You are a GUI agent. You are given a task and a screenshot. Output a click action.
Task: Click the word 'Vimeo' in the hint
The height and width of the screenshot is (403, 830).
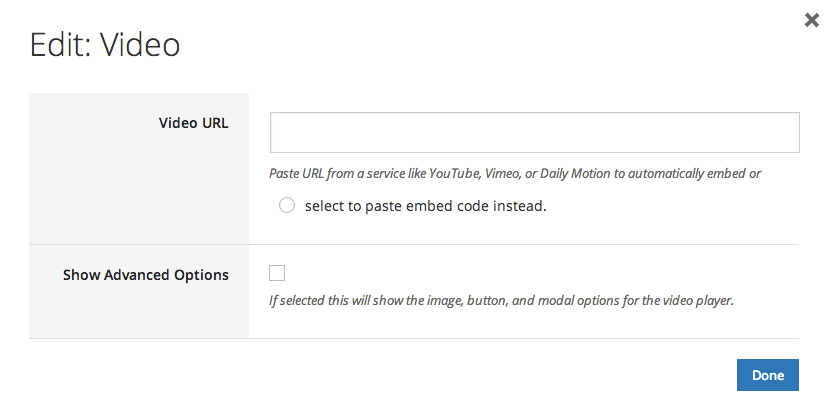503,174
